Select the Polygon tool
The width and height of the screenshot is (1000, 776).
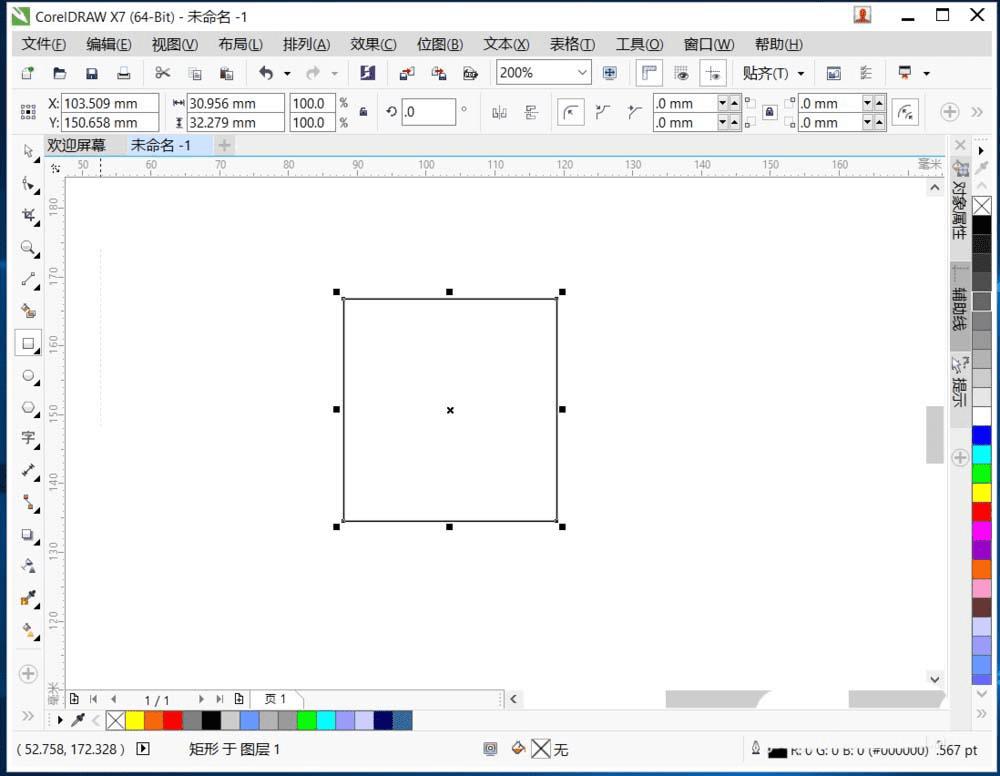point(28,408)
